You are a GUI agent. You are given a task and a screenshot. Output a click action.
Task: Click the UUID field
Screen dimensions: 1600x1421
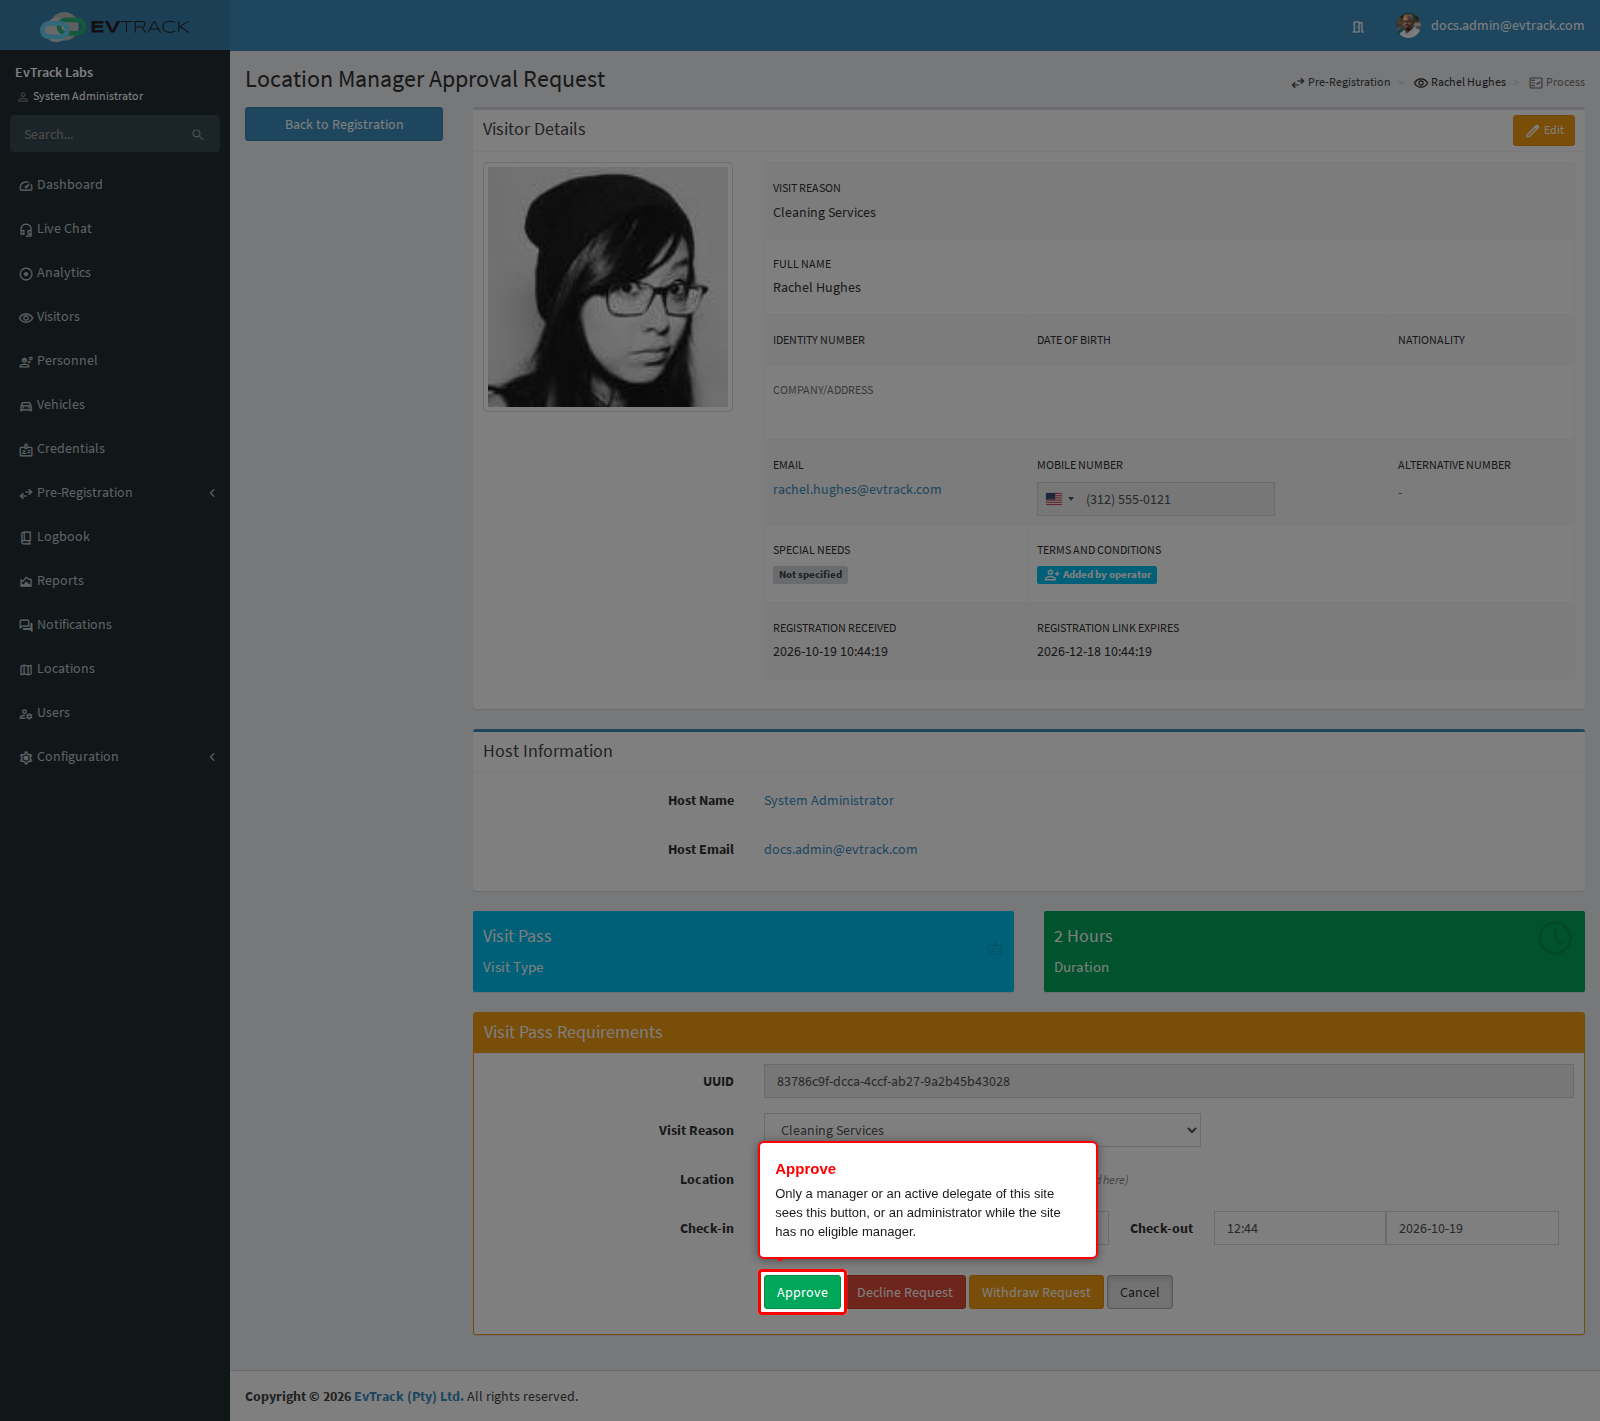(x=1169, y=1081)
